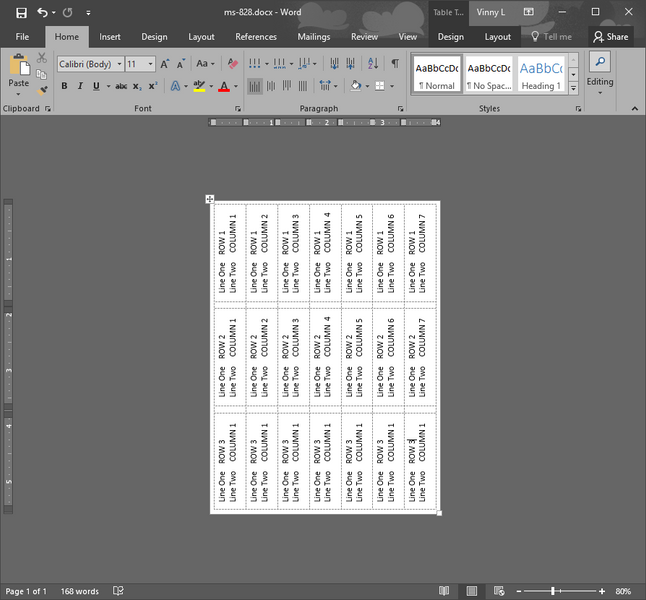This screenshot has width=646, height=600.
Task: Open the Mailings ribbon tab
Action: 313,37
